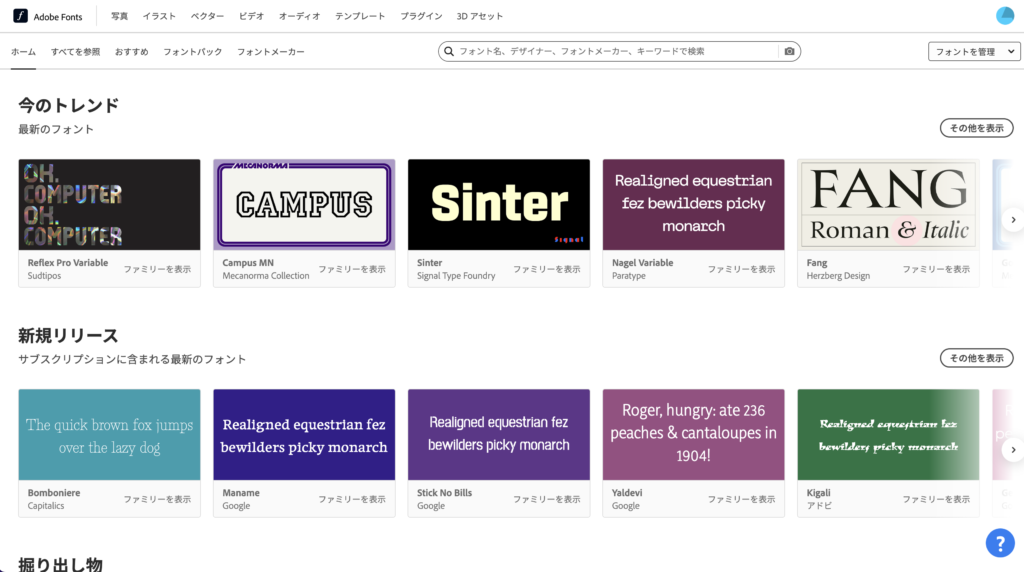Click the Campus MN font name
Viewport: 1024px width, 572px height.
click(x=248, y=262)
